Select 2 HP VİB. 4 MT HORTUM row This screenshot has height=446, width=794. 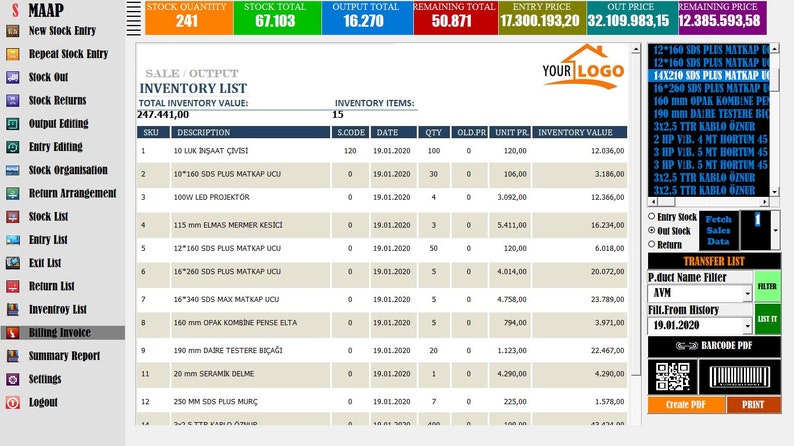708,139
